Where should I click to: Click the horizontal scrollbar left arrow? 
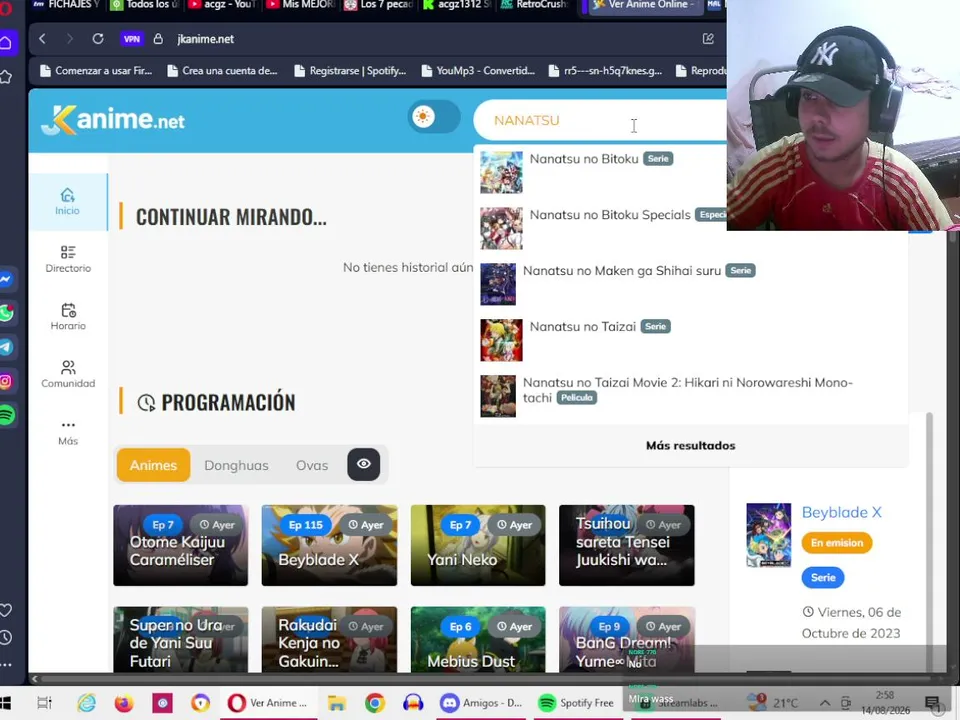34,678
